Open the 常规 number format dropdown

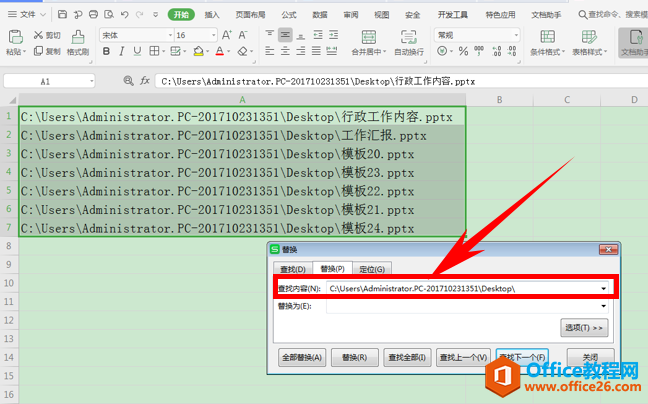point(516,36)
